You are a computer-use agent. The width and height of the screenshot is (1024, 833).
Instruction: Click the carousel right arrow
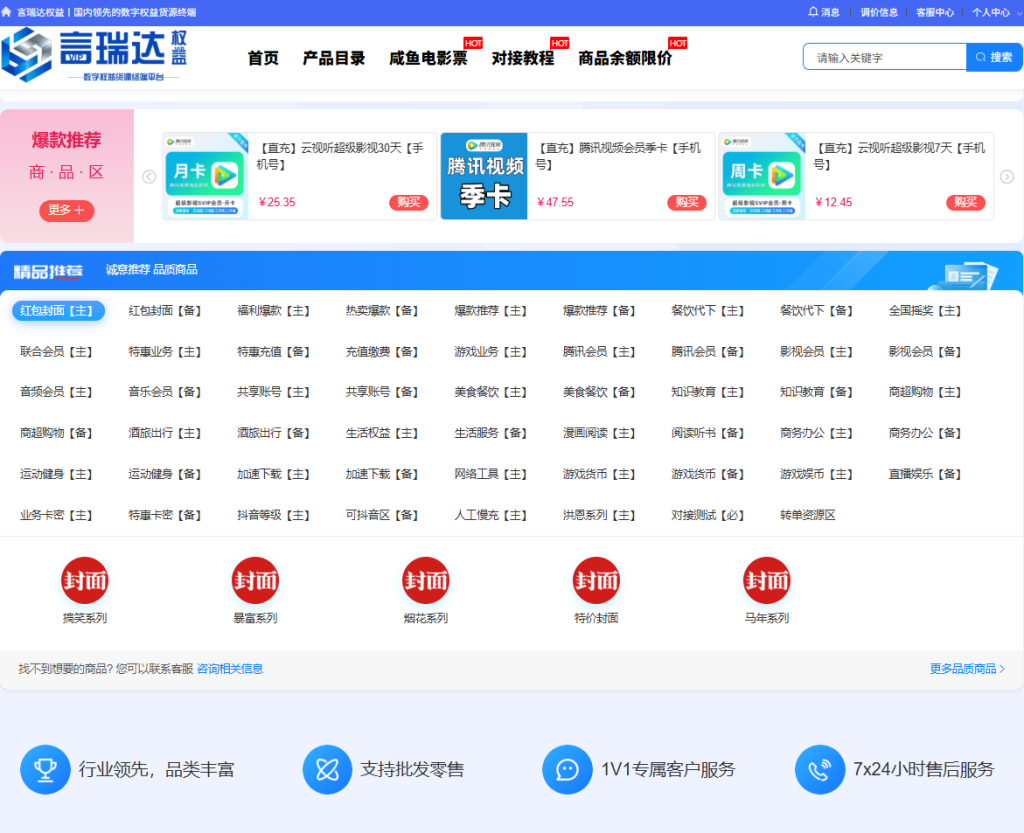pyautogui.click(x=1009, y=176)
